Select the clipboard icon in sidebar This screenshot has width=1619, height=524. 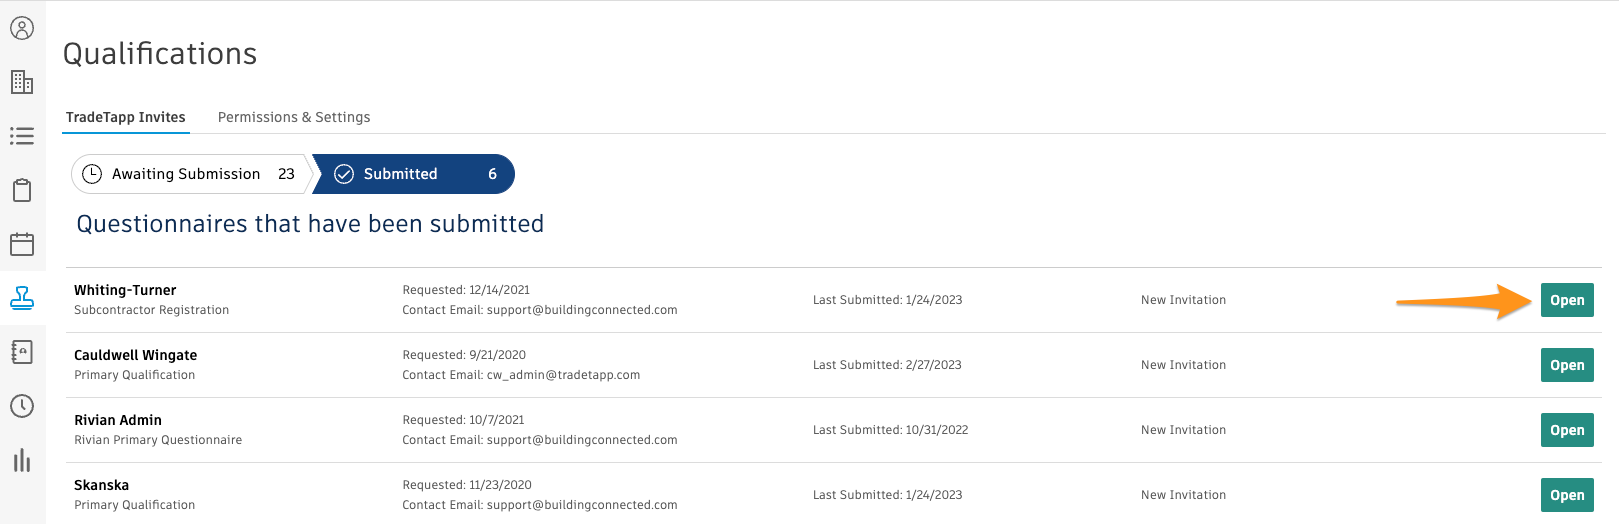[22, 190]
